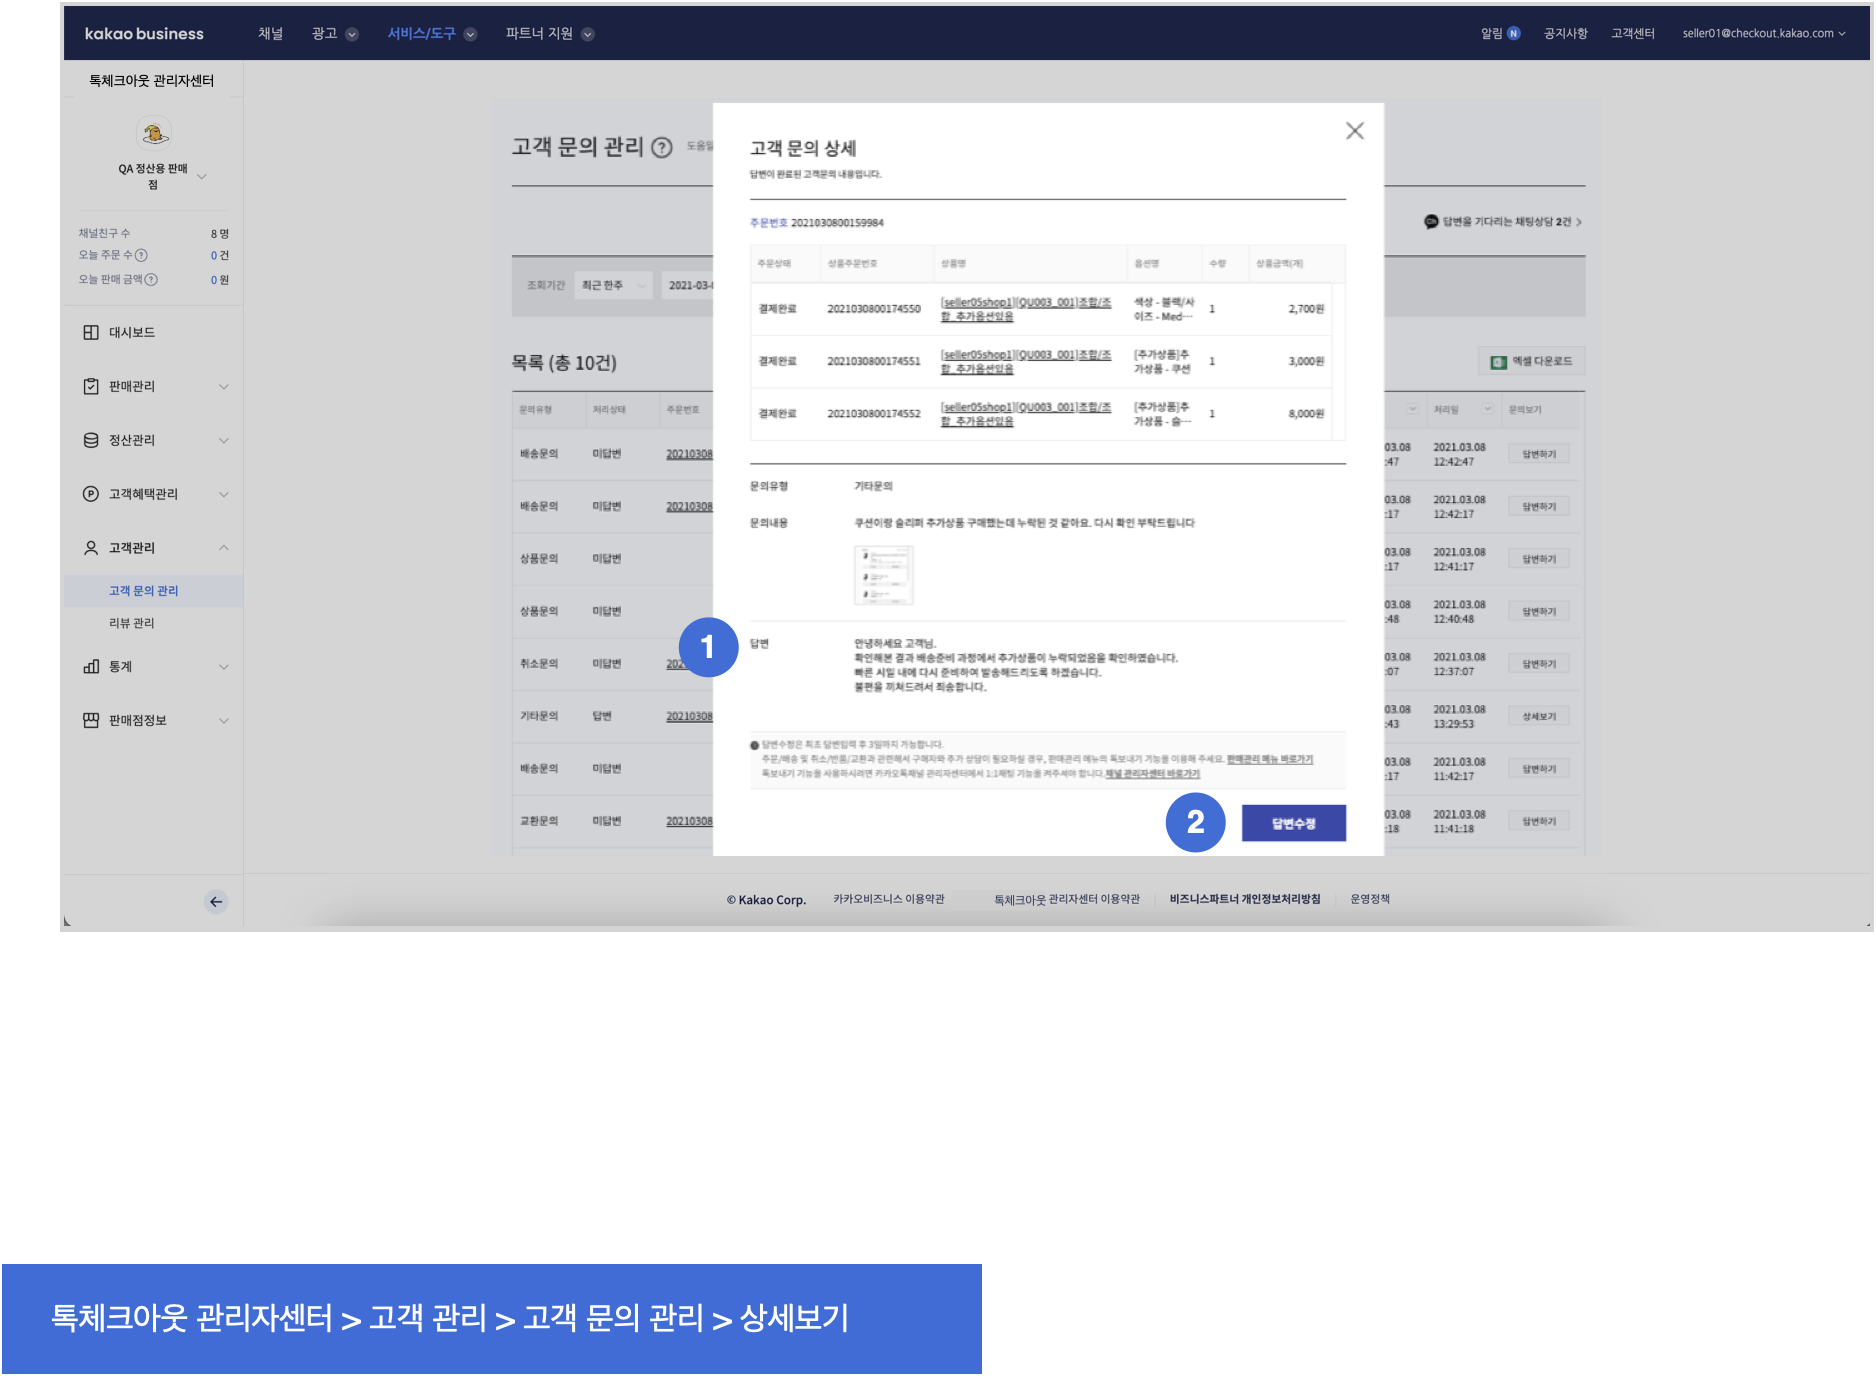Collapse the 고객관리 sidebar section

(x=224, y=548)
